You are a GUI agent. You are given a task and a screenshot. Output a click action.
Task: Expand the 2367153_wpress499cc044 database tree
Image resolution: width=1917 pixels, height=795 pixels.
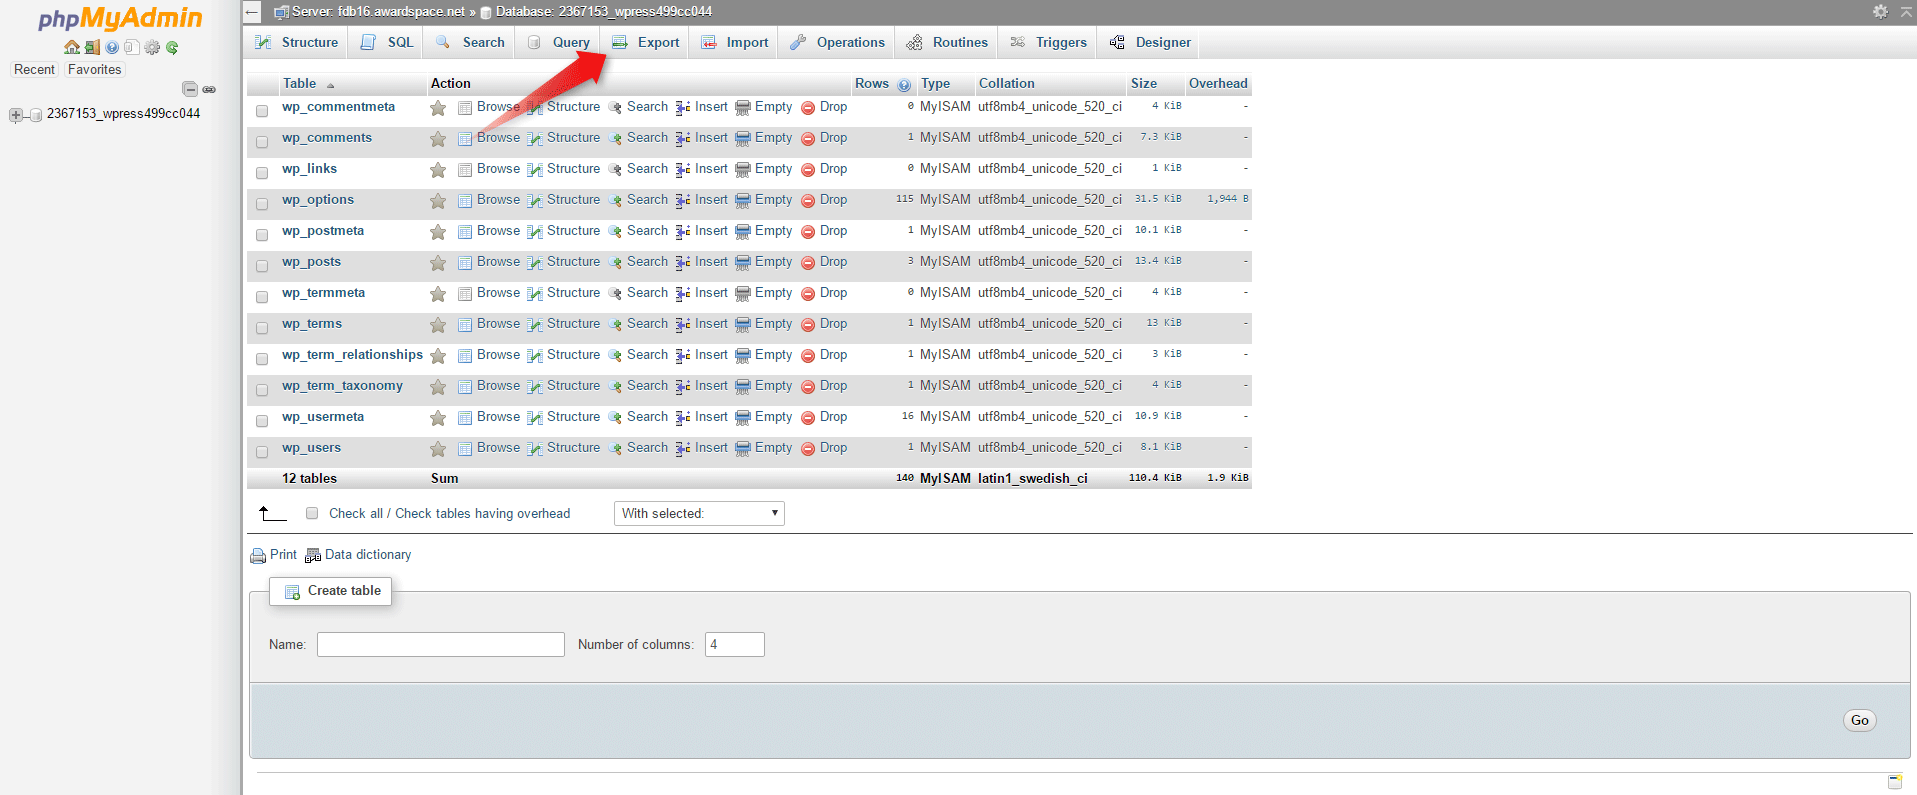[x=15, y=115]
